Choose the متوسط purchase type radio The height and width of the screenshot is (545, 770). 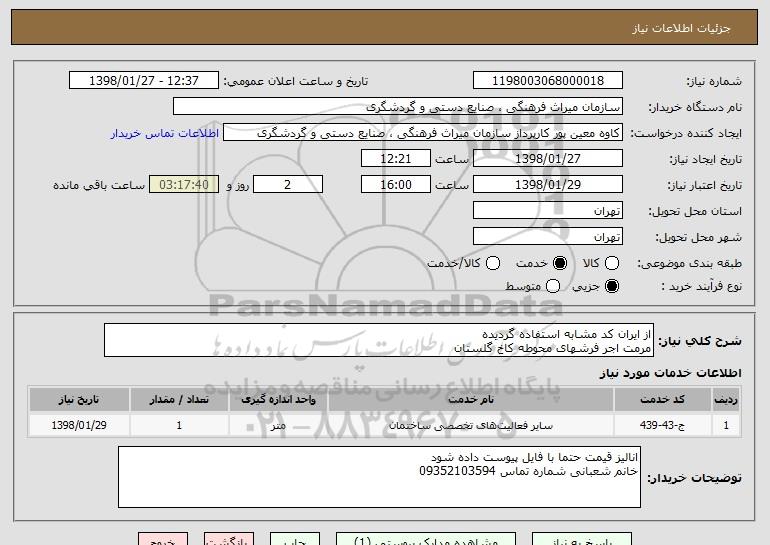(x=553, y=286)
